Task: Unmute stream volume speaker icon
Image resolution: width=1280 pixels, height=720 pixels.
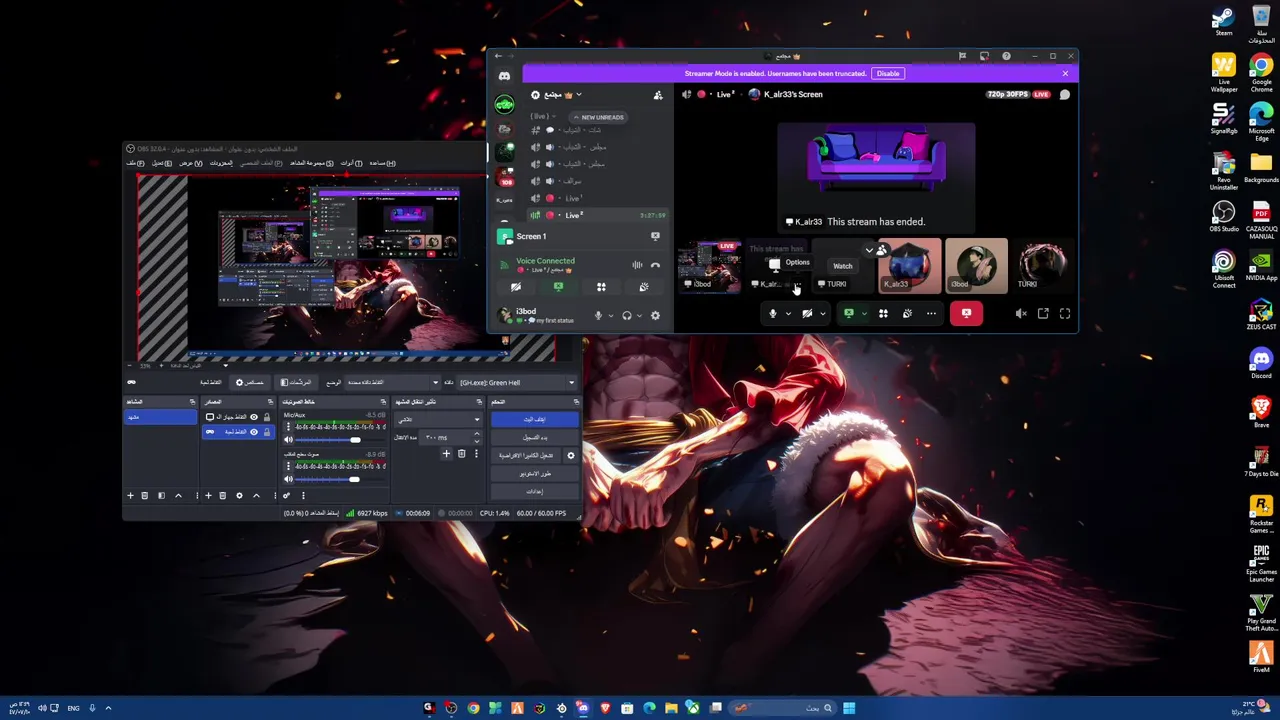Action: point(1021,314)
